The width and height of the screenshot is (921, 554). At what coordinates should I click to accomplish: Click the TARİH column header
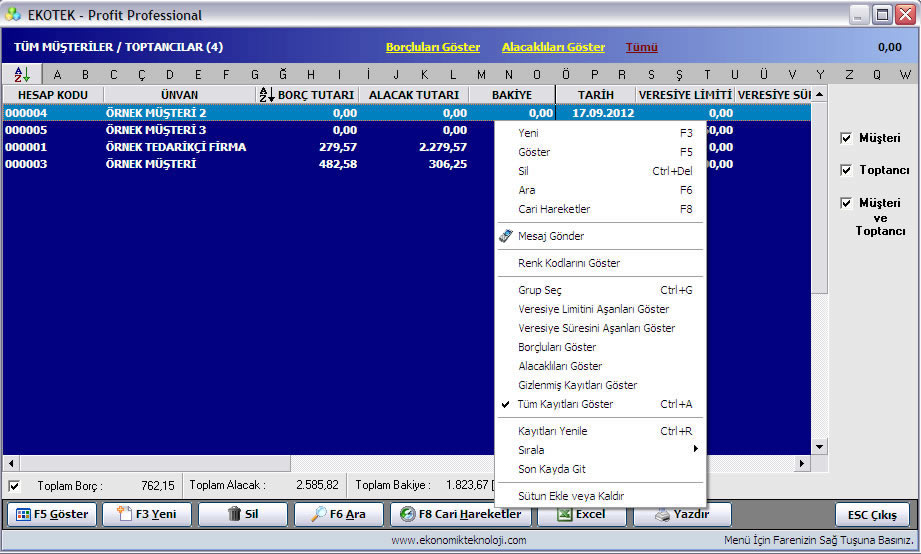(x=595, y=95)
